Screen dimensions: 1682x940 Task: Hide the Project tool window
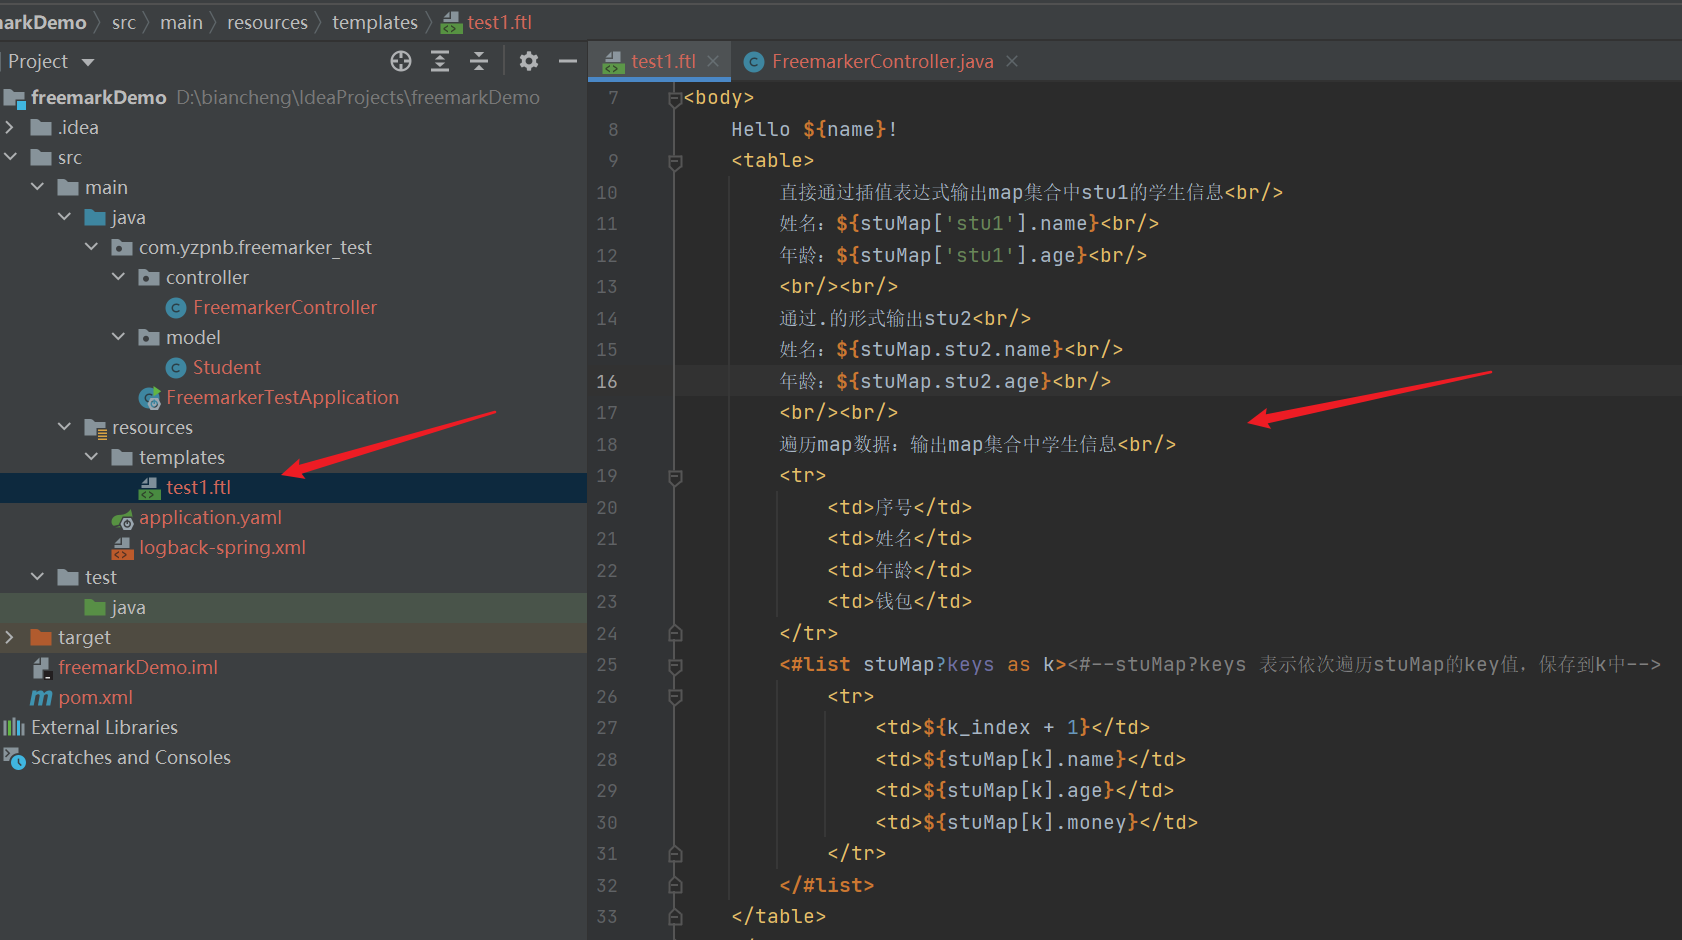(x=568, y=61)
